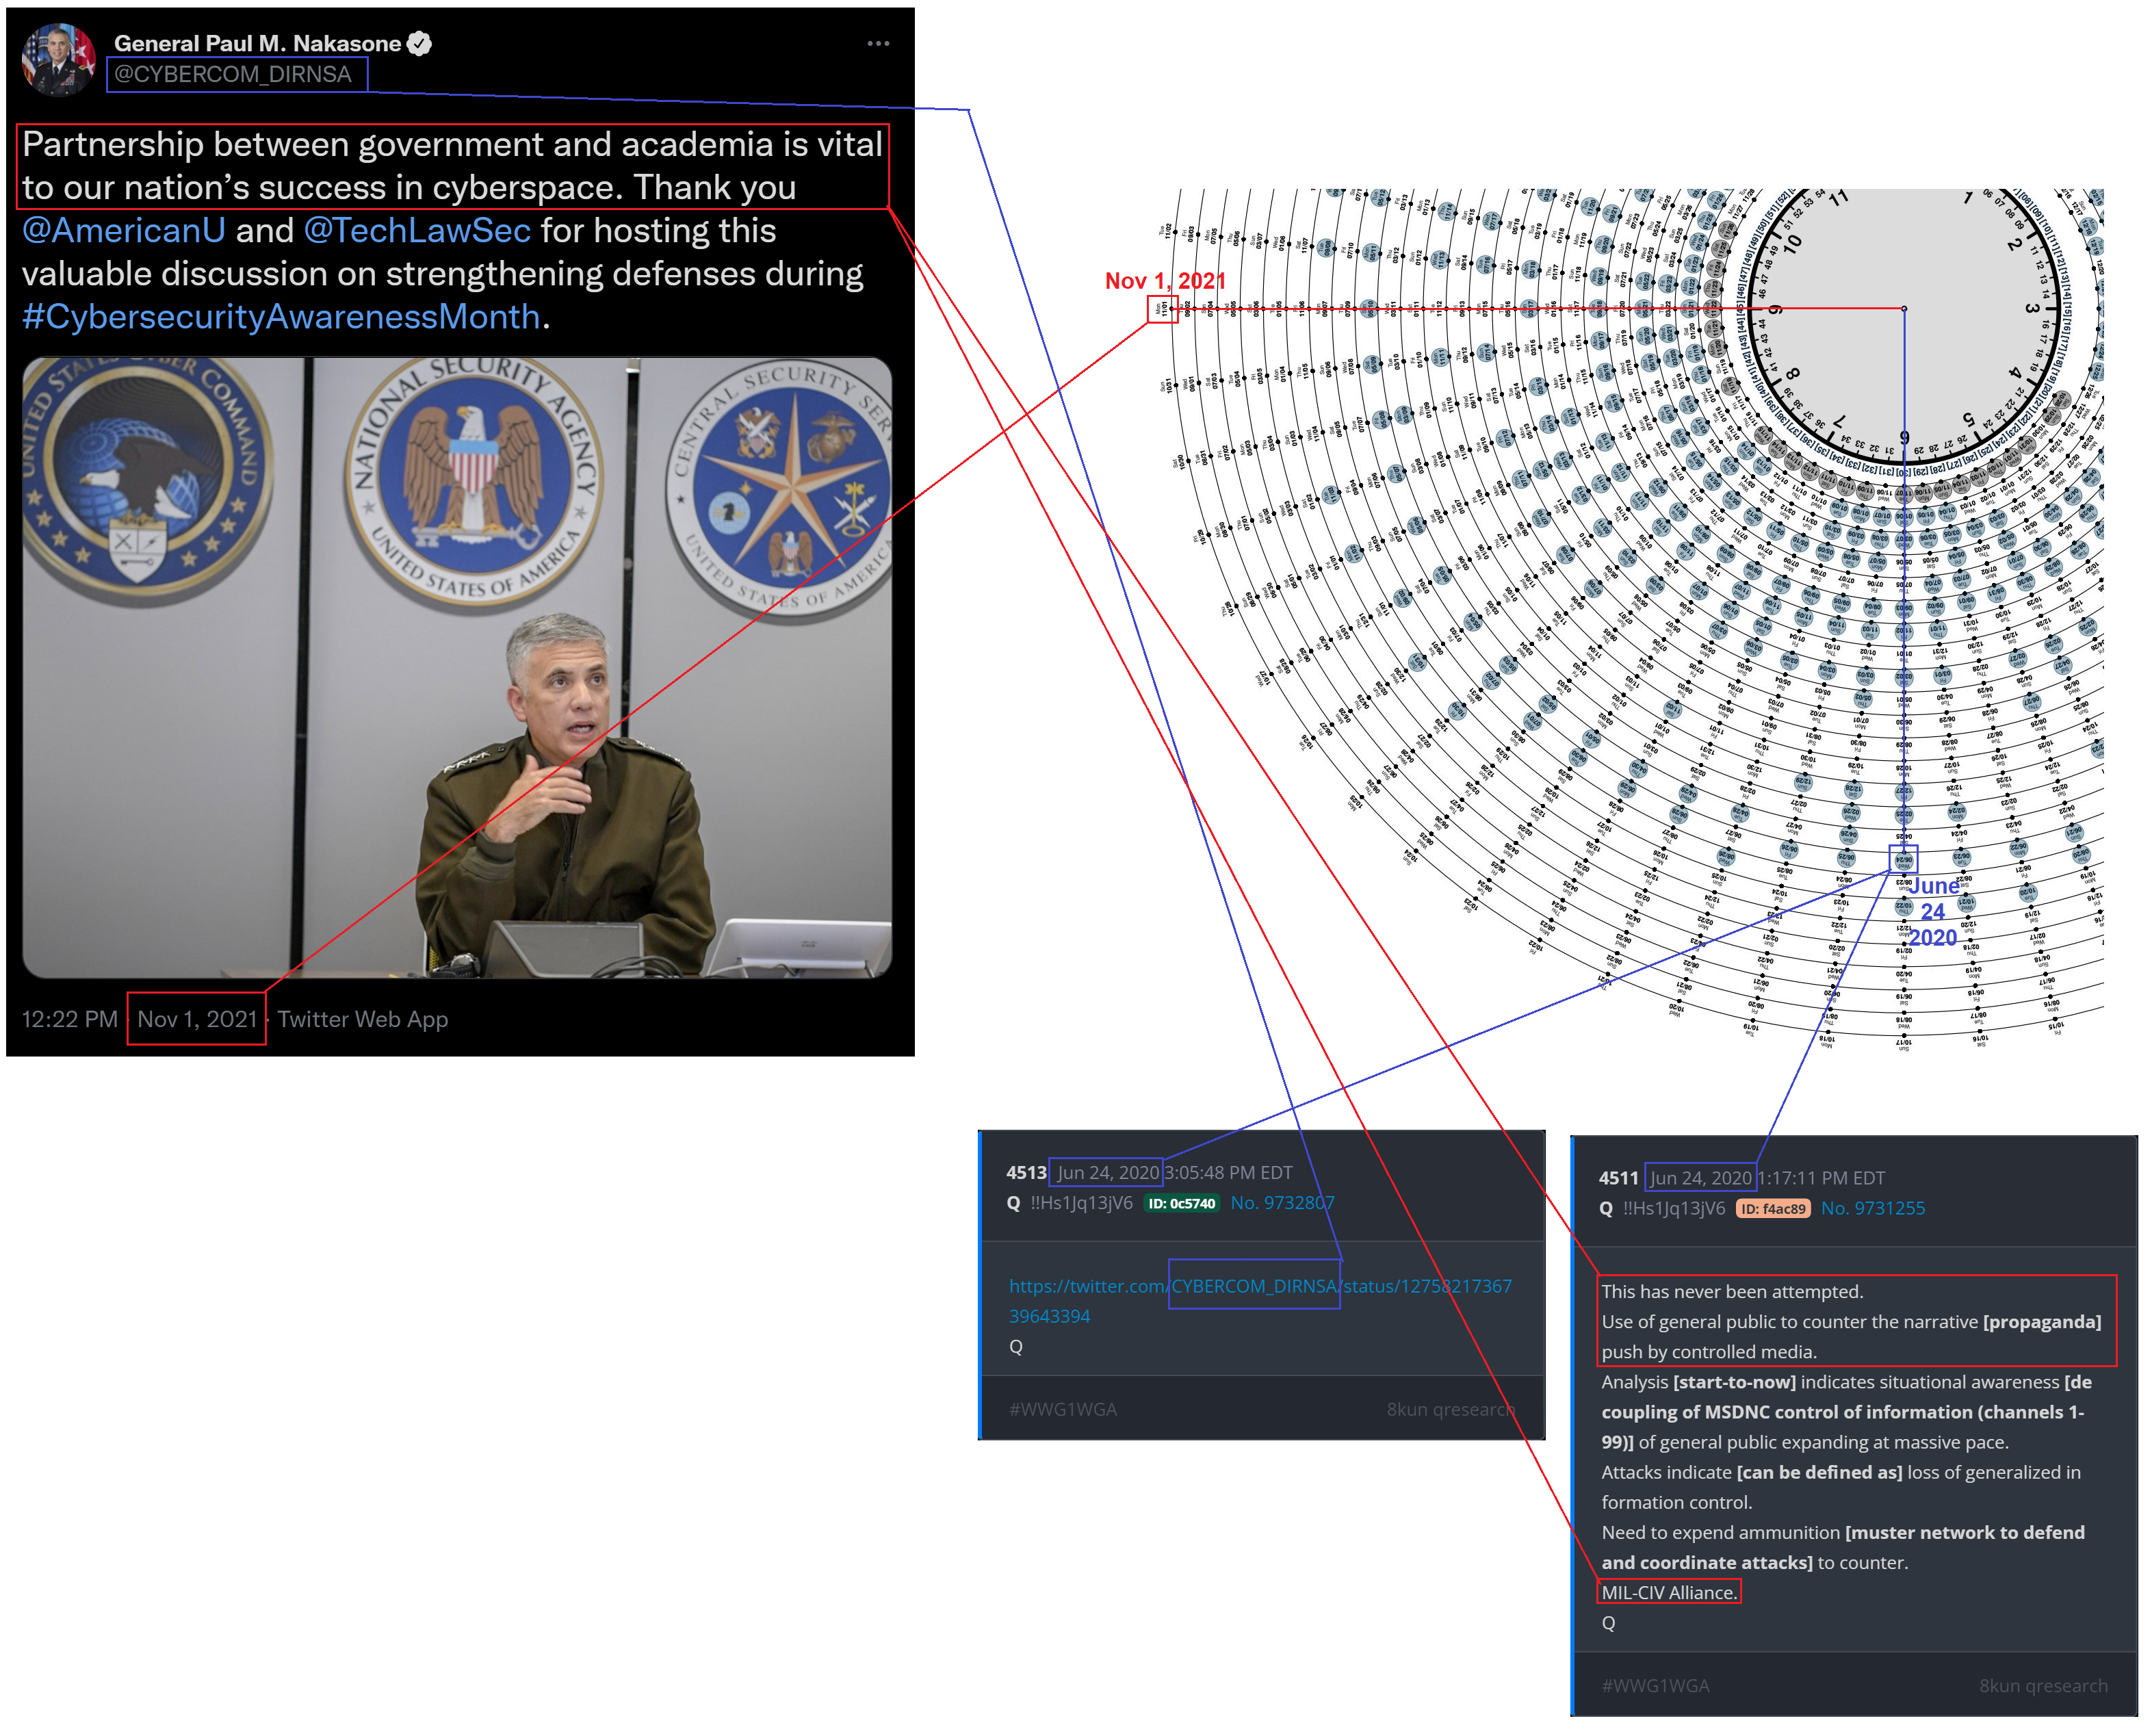Click the post number 4511
This screenshot has width=2152, height=1736.
click(1618, 1178)
